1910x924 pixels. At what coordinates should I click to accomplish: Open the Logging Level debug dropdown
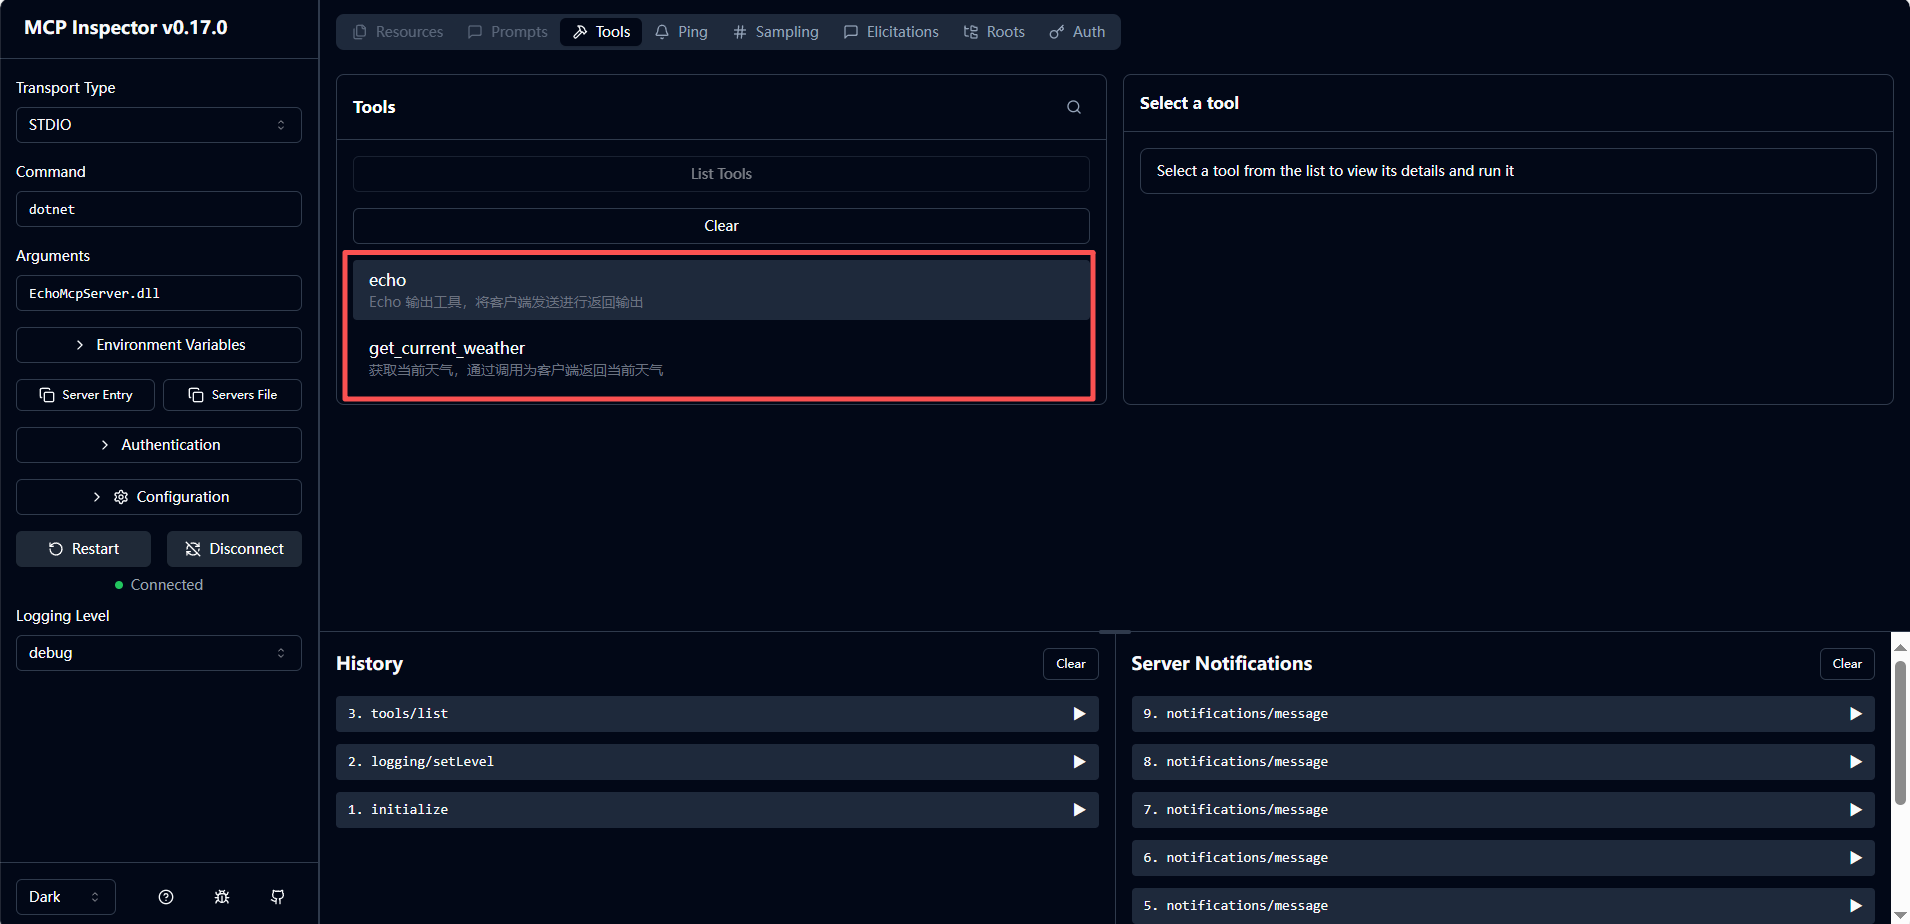click(159, 653)
